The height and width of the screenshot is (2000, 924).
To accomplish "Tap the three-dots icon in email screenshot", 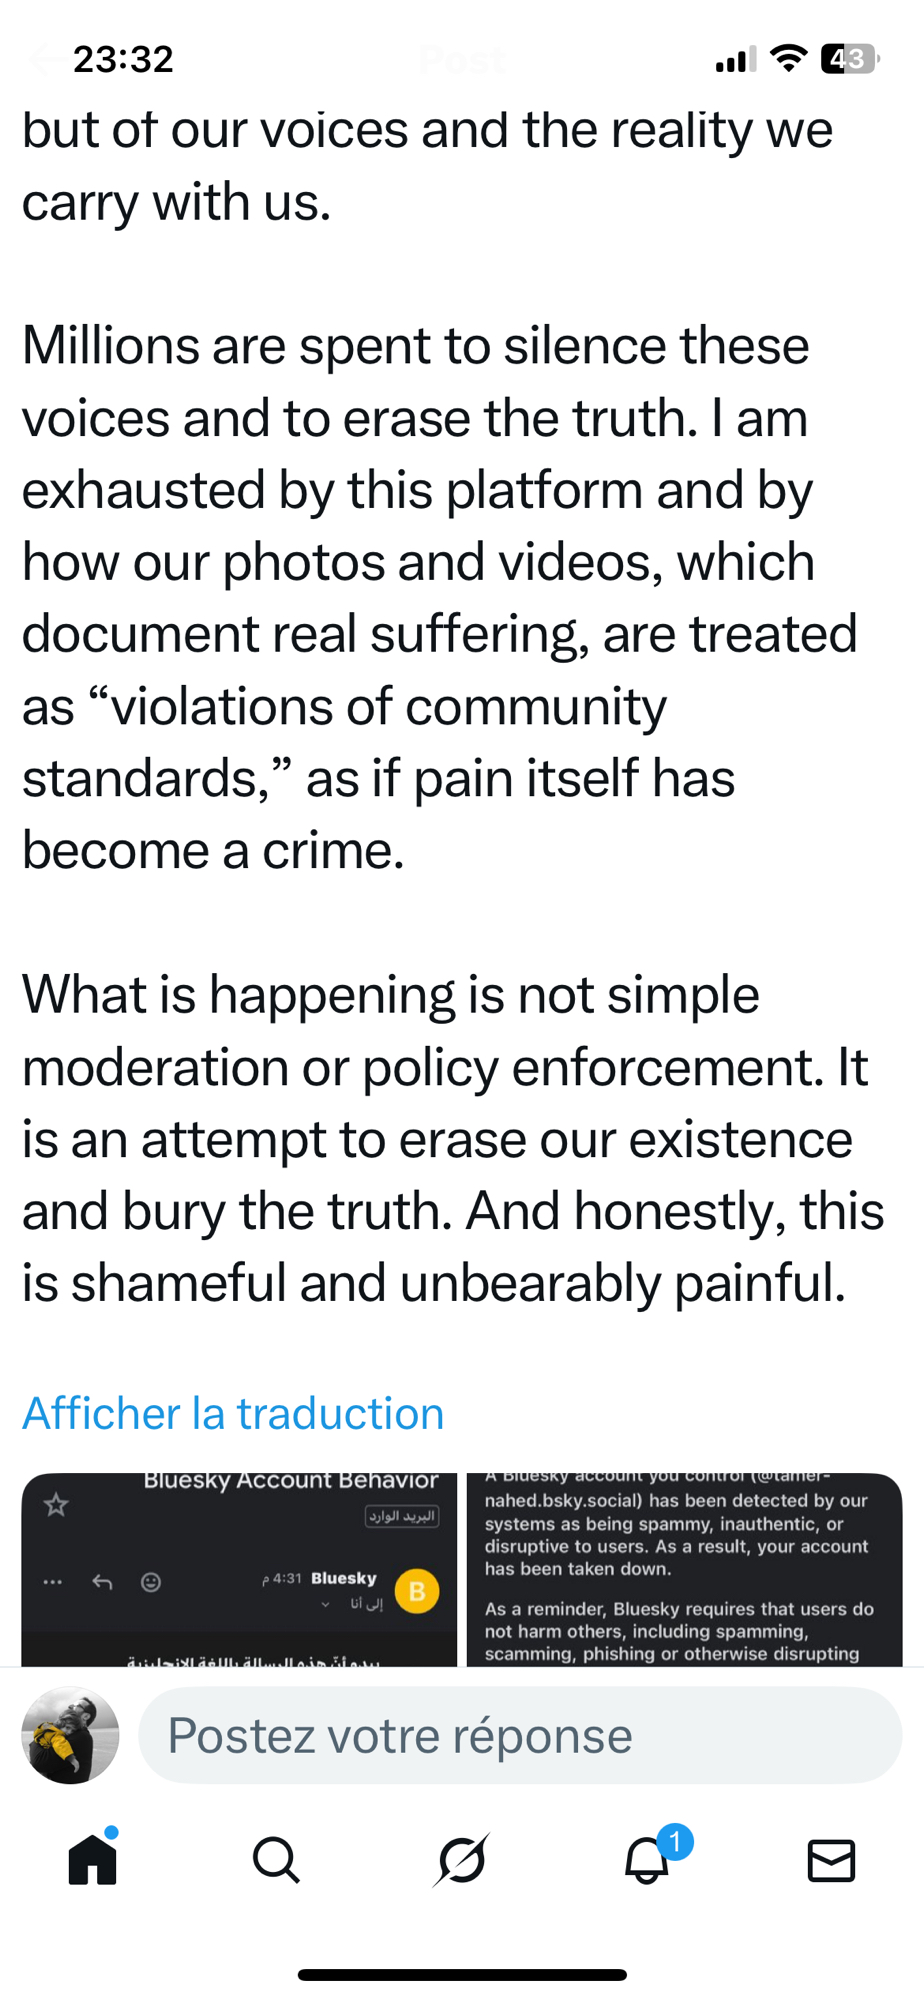I will 53,1582.
